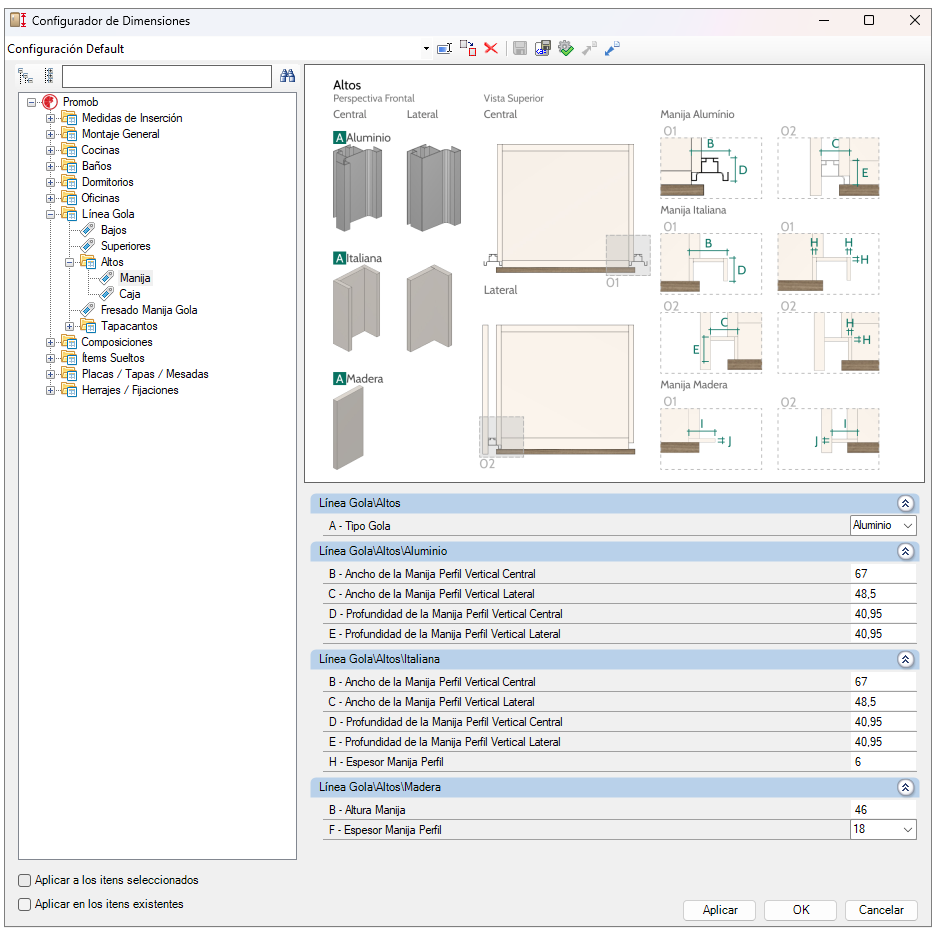The height and width of the screenshot is (934, 936).
Task: Click the red X delete configuration icon
Action: pos(491,48)
